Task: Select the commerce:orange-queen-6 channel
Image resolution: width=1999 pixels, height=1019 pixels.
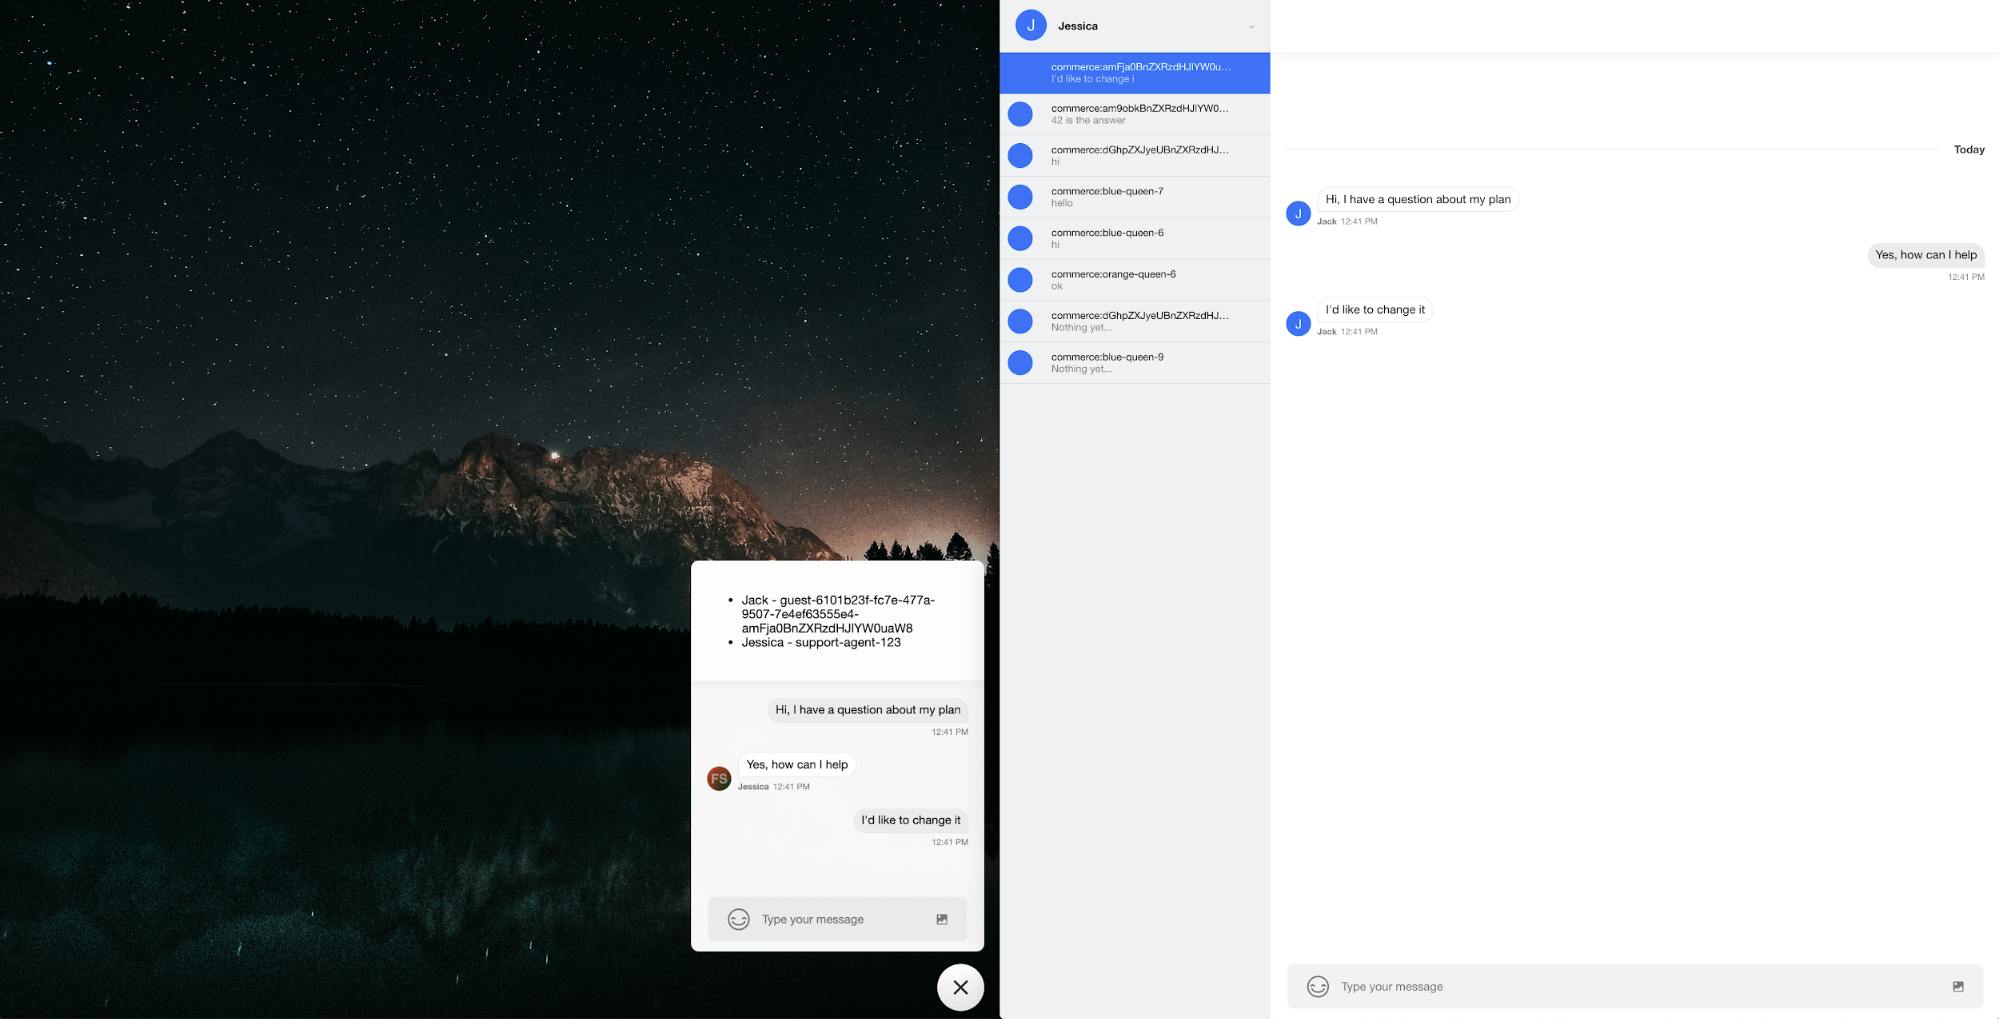Action: pyautogui.click(x=1134, y=280)
